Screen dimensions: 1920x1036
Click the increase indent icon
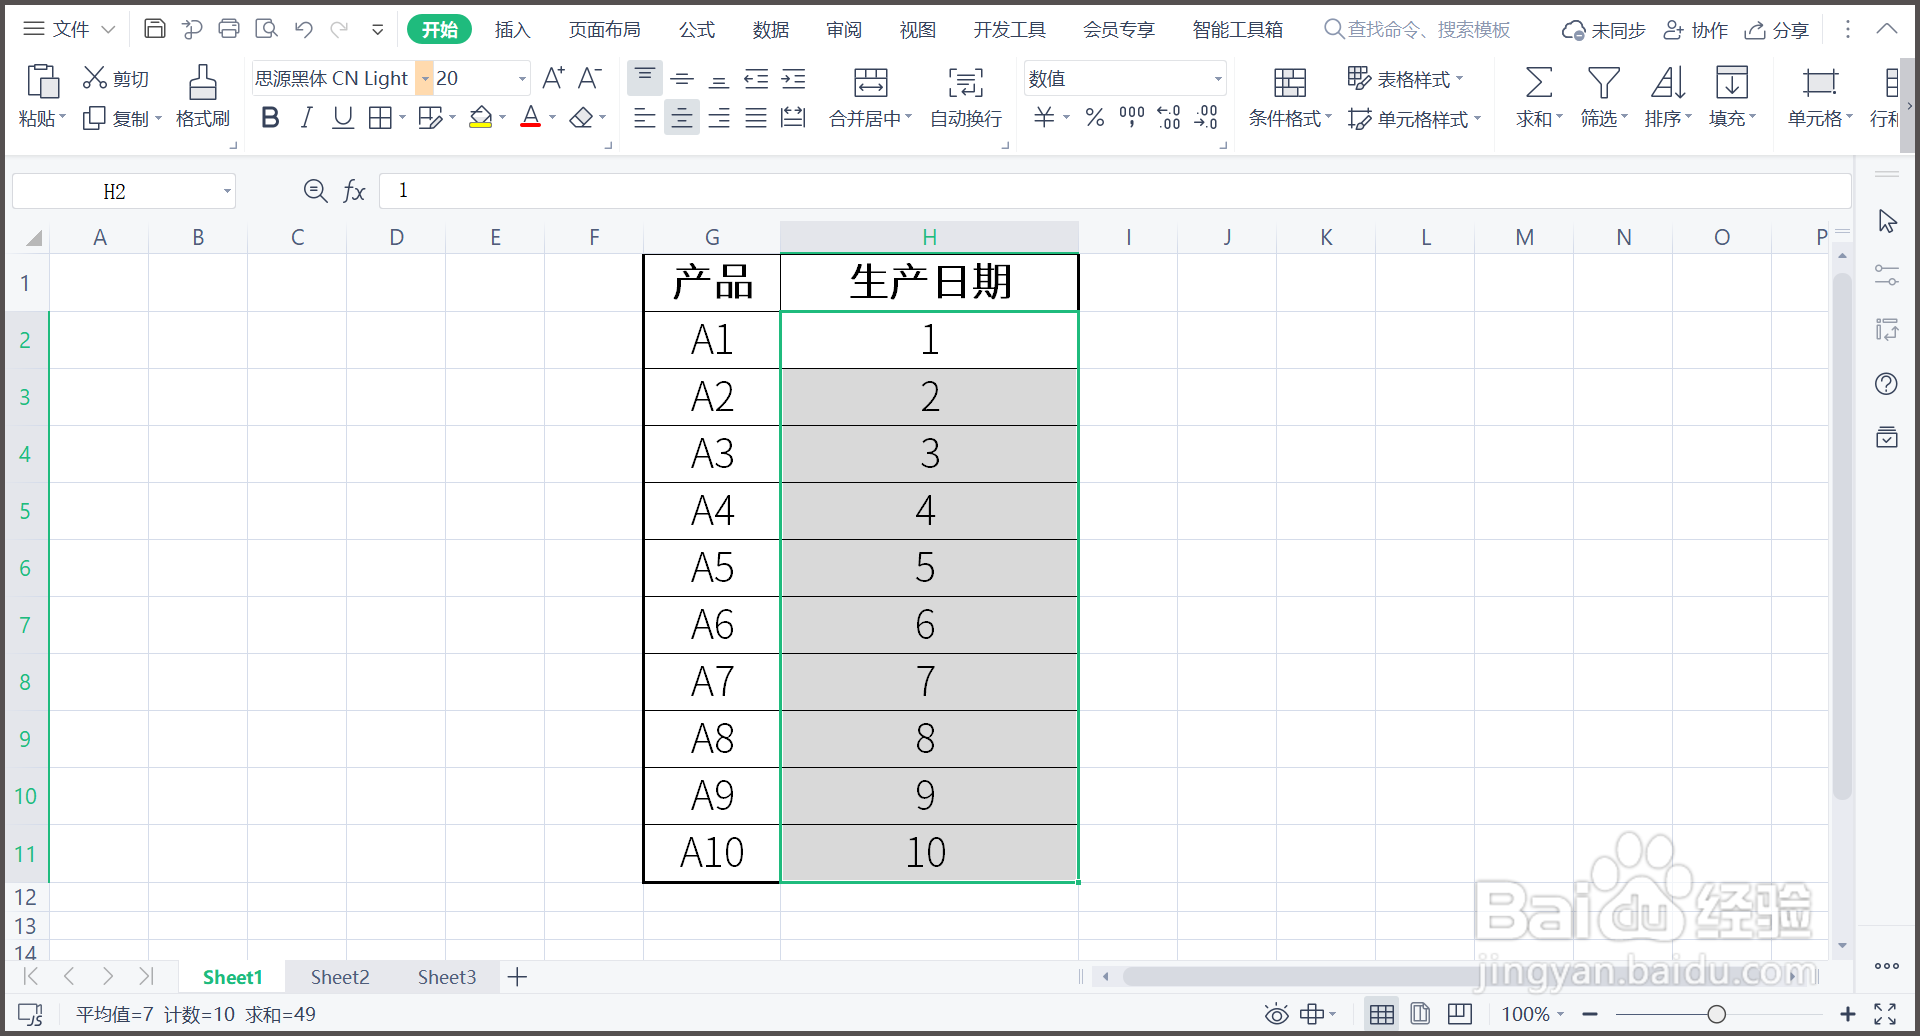[x=793, y=78]
